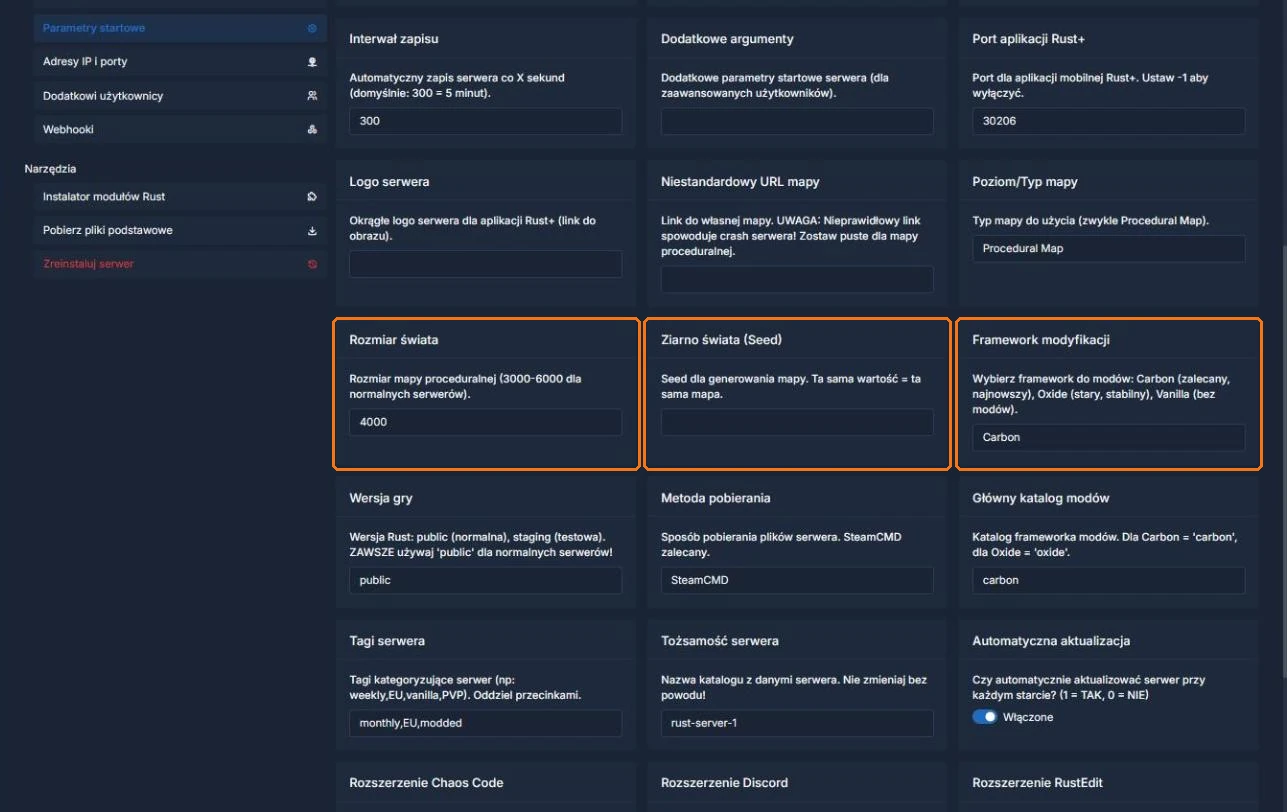Select the Poziom/Typ mapy field with Procedural Map

pos(1108,248)
